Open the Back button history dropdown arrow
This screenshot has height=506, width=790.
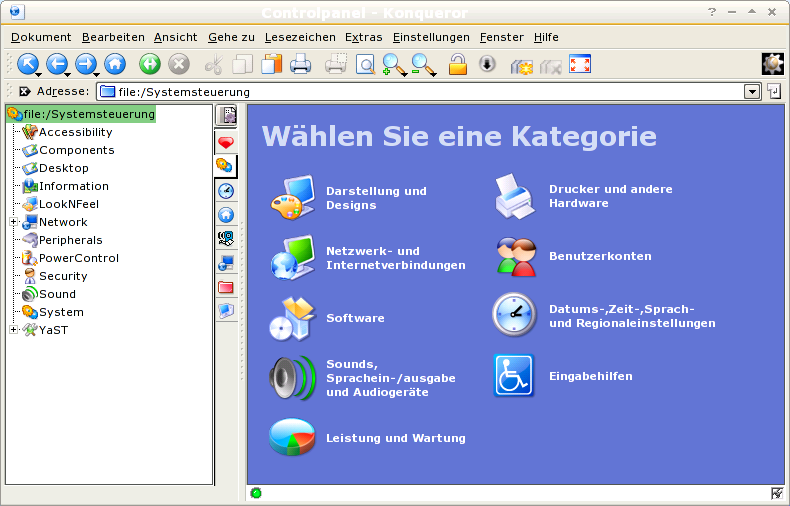point(67,75)
